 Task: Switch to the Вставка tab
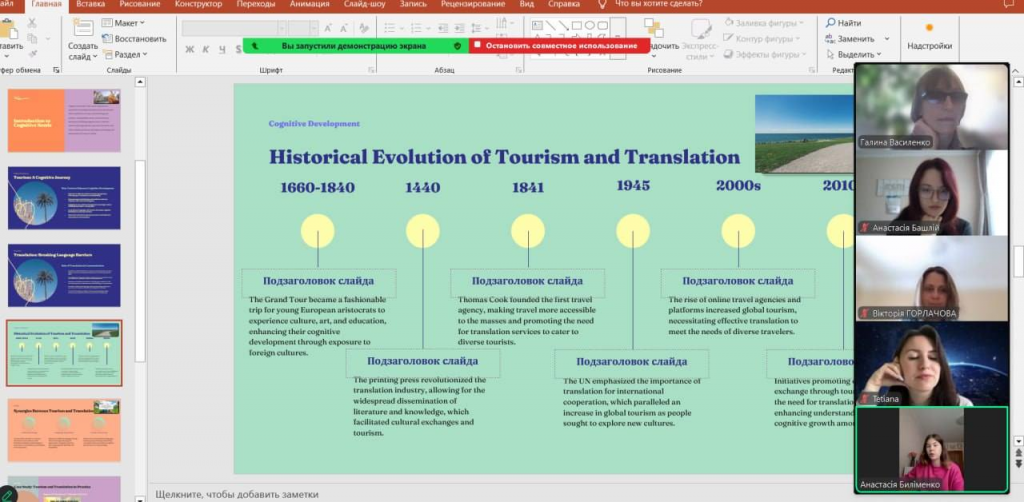tap(90, 4)
